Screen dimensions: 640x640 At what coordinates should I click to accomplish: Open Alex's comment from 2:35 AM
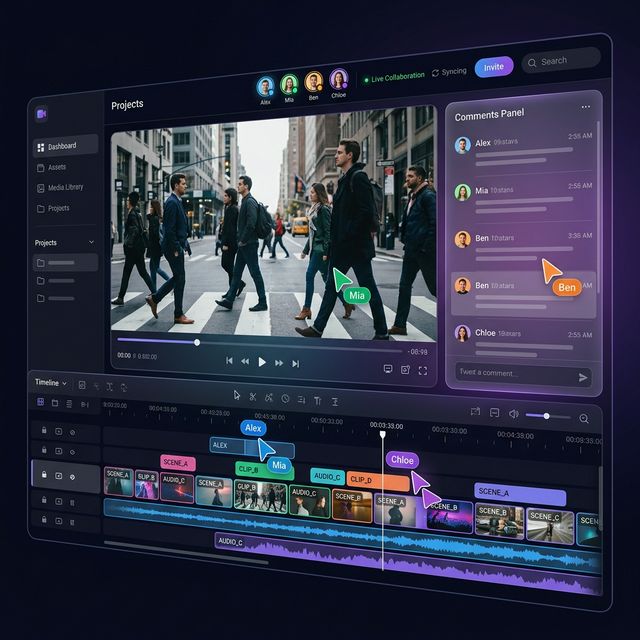pyautogui.click(x=523, y=149)
